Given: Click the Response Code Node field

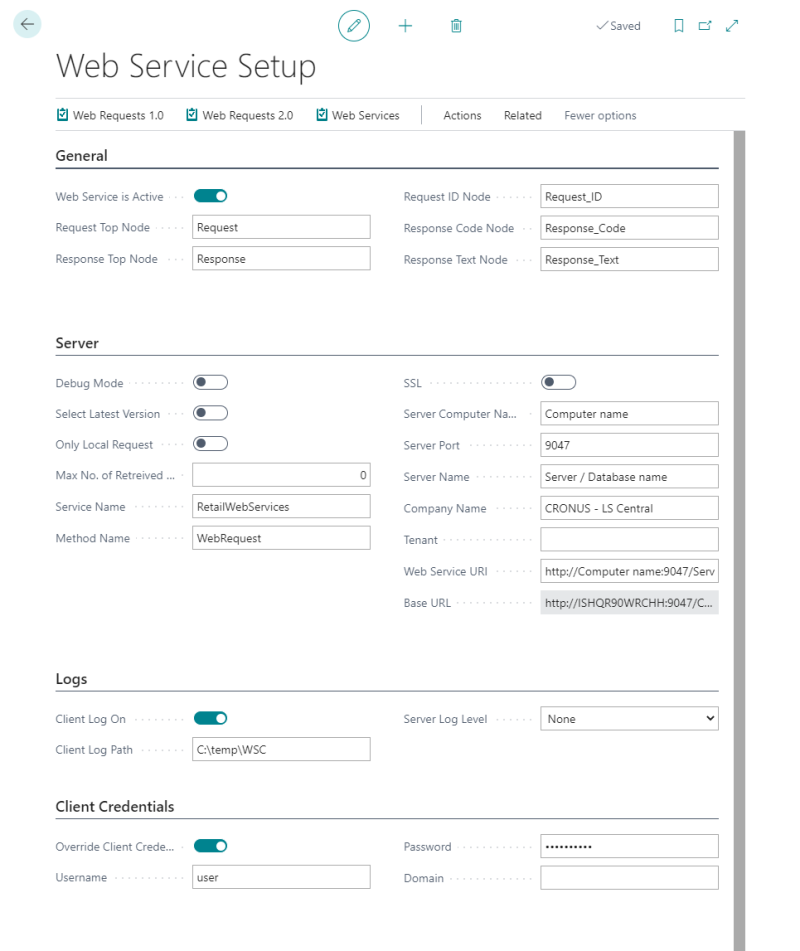Looking at the screenshot, I should (x=630, y=227).
